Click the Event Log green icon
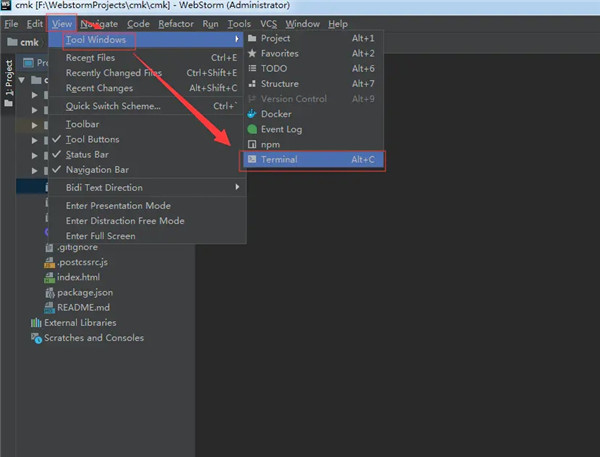This screenshot has width=600, height=457. (252, 129)
